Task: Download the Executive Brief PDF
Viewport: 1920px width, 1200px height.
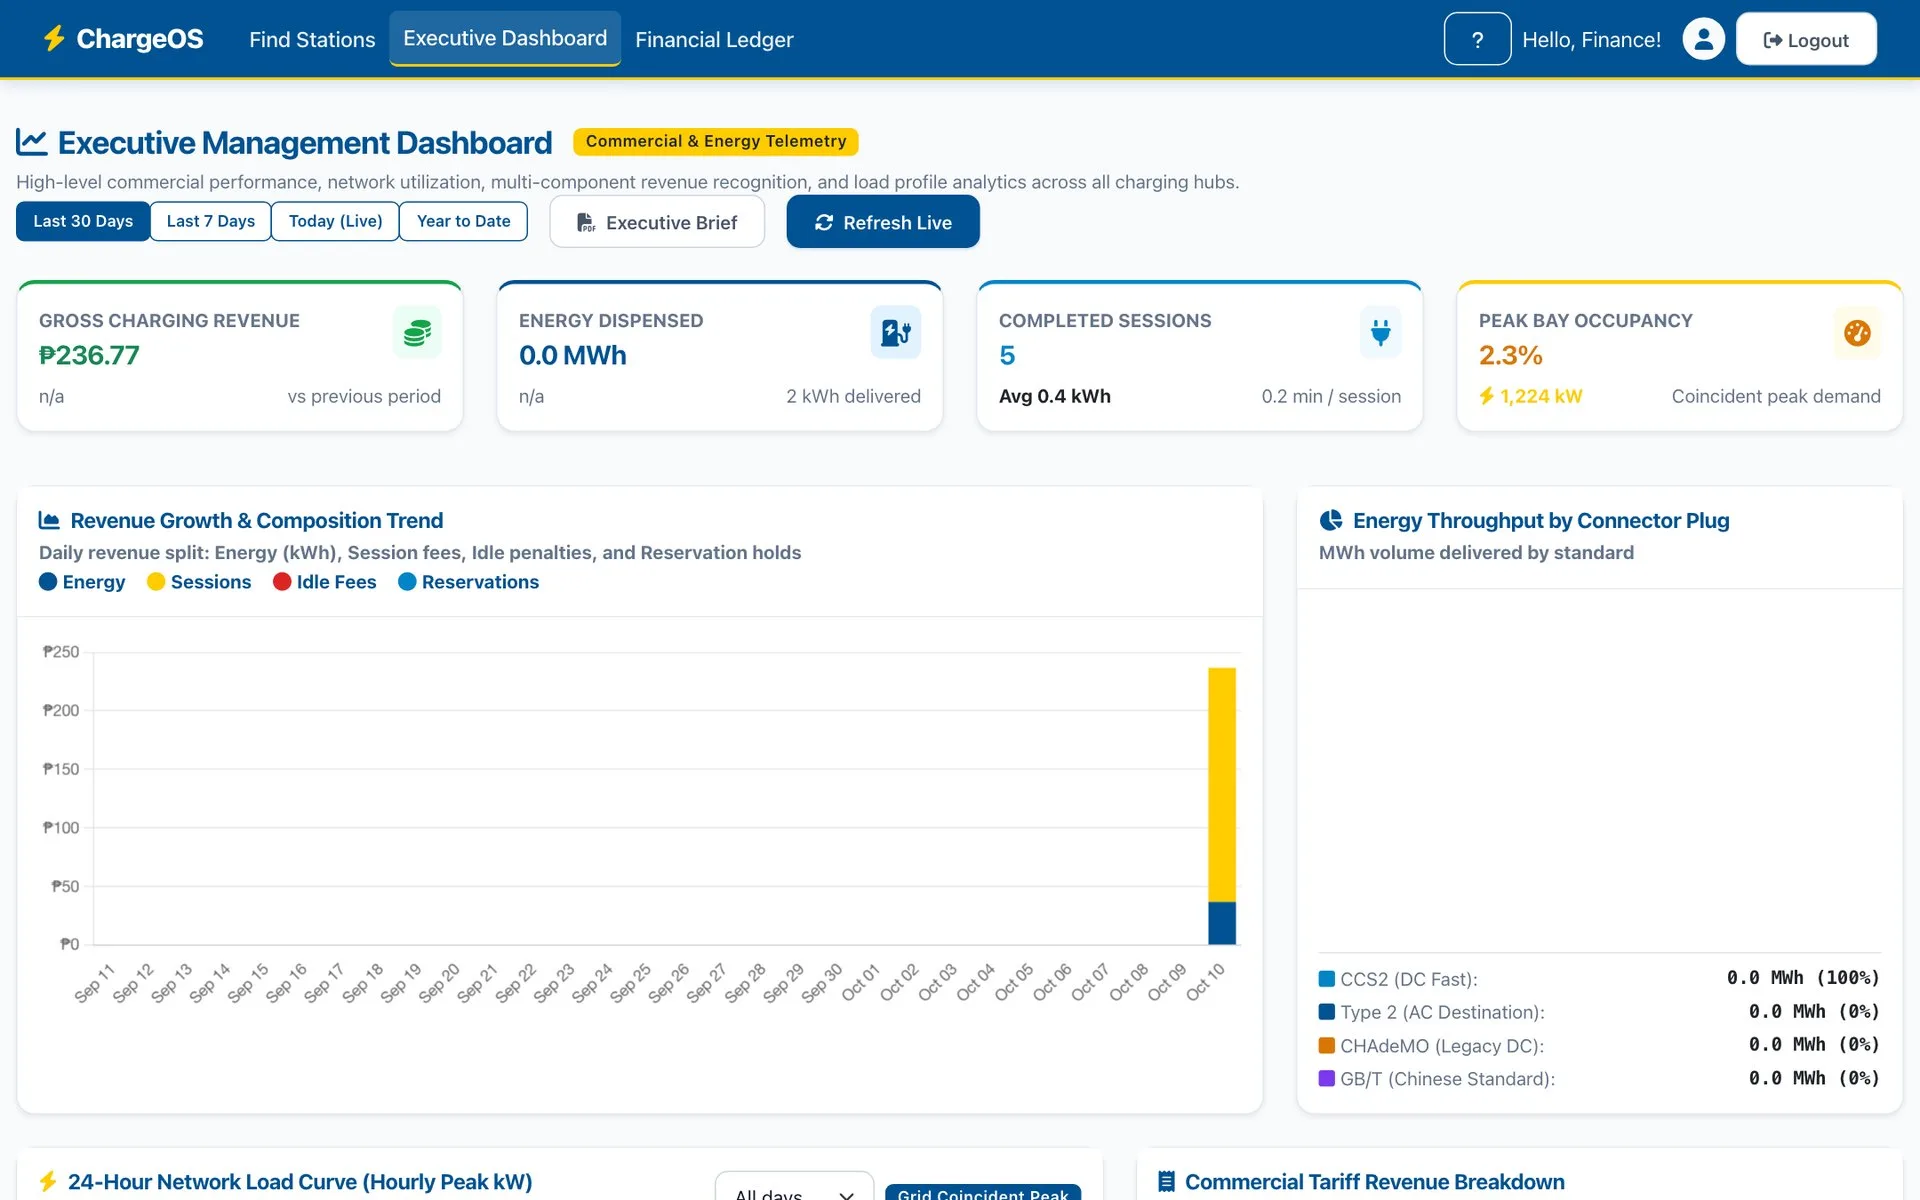Action: click(x=657, y=221)
